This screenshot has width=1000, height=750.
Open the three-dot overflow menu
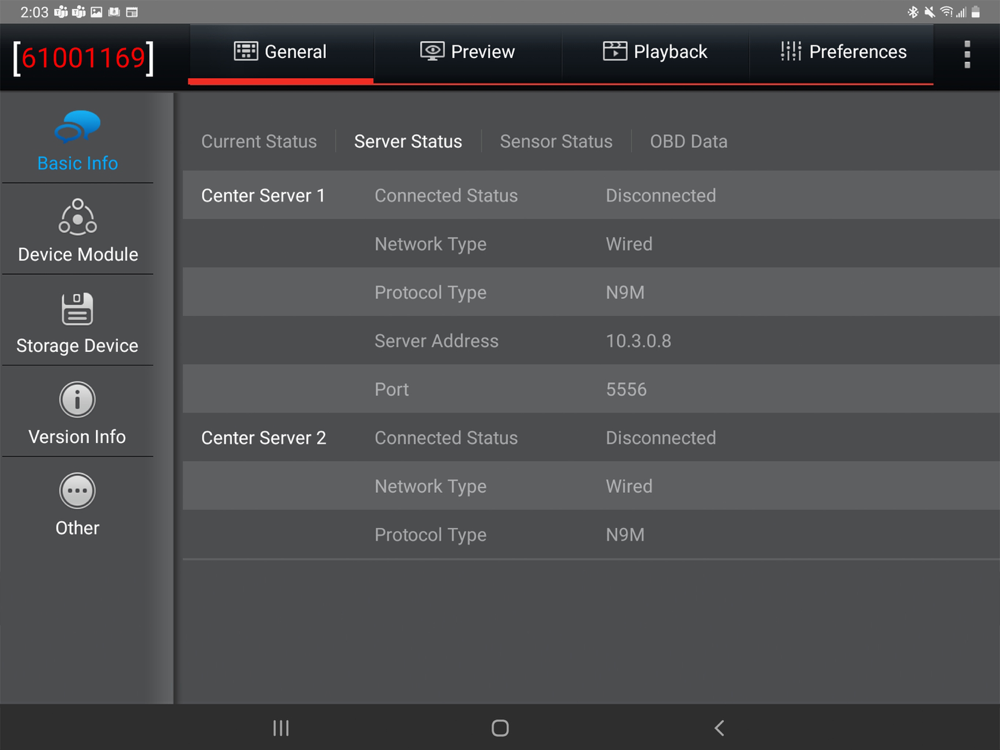[966, 54]
